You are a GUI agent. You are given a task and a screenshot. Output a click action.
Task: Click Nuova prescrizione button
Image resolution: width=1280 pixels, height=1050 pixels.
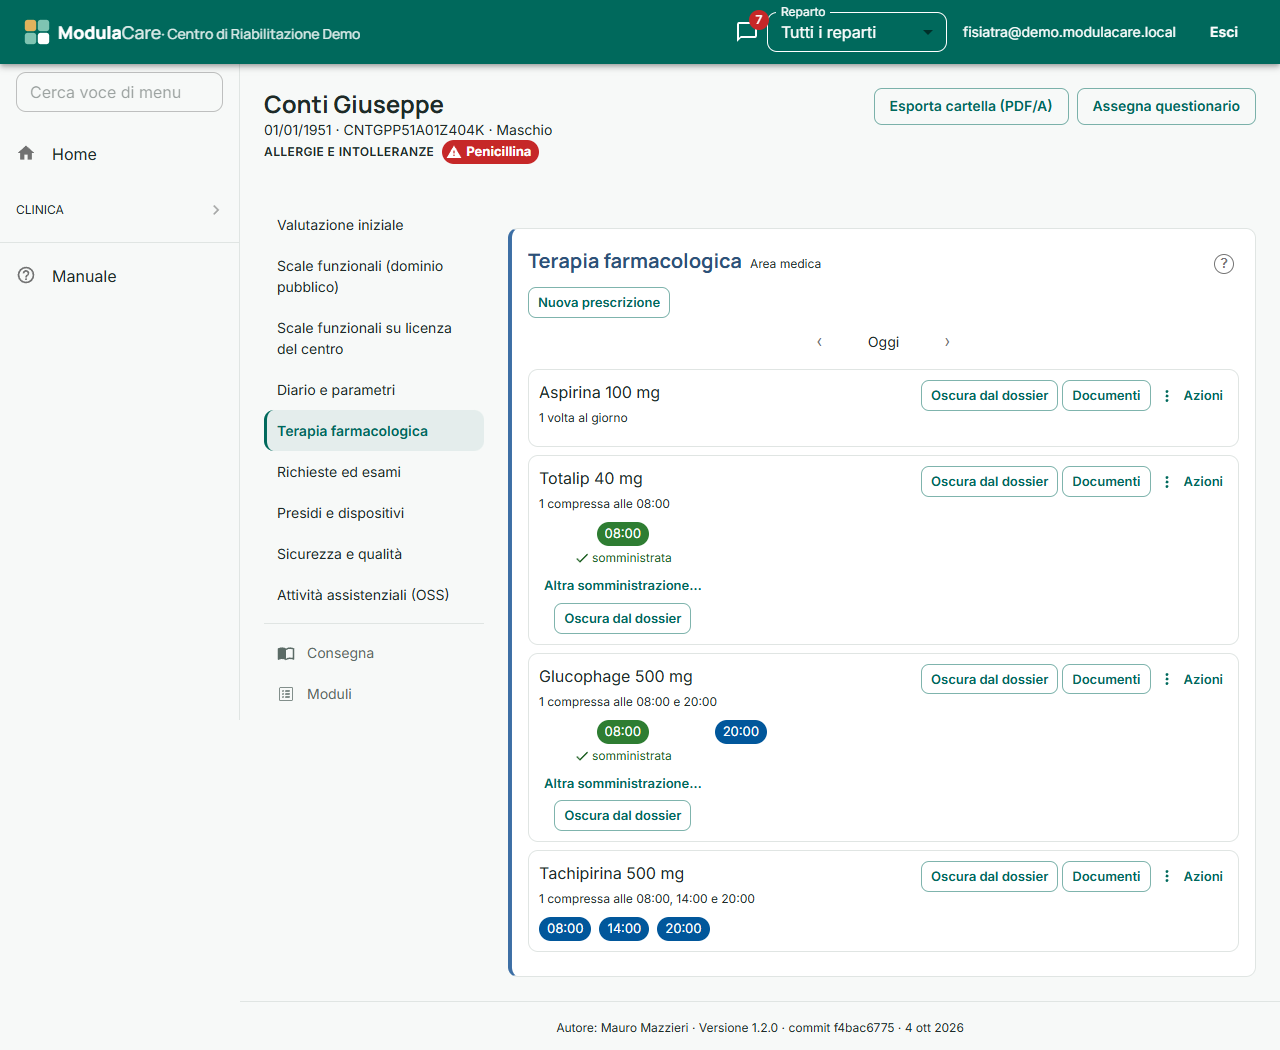click(599, 303)
